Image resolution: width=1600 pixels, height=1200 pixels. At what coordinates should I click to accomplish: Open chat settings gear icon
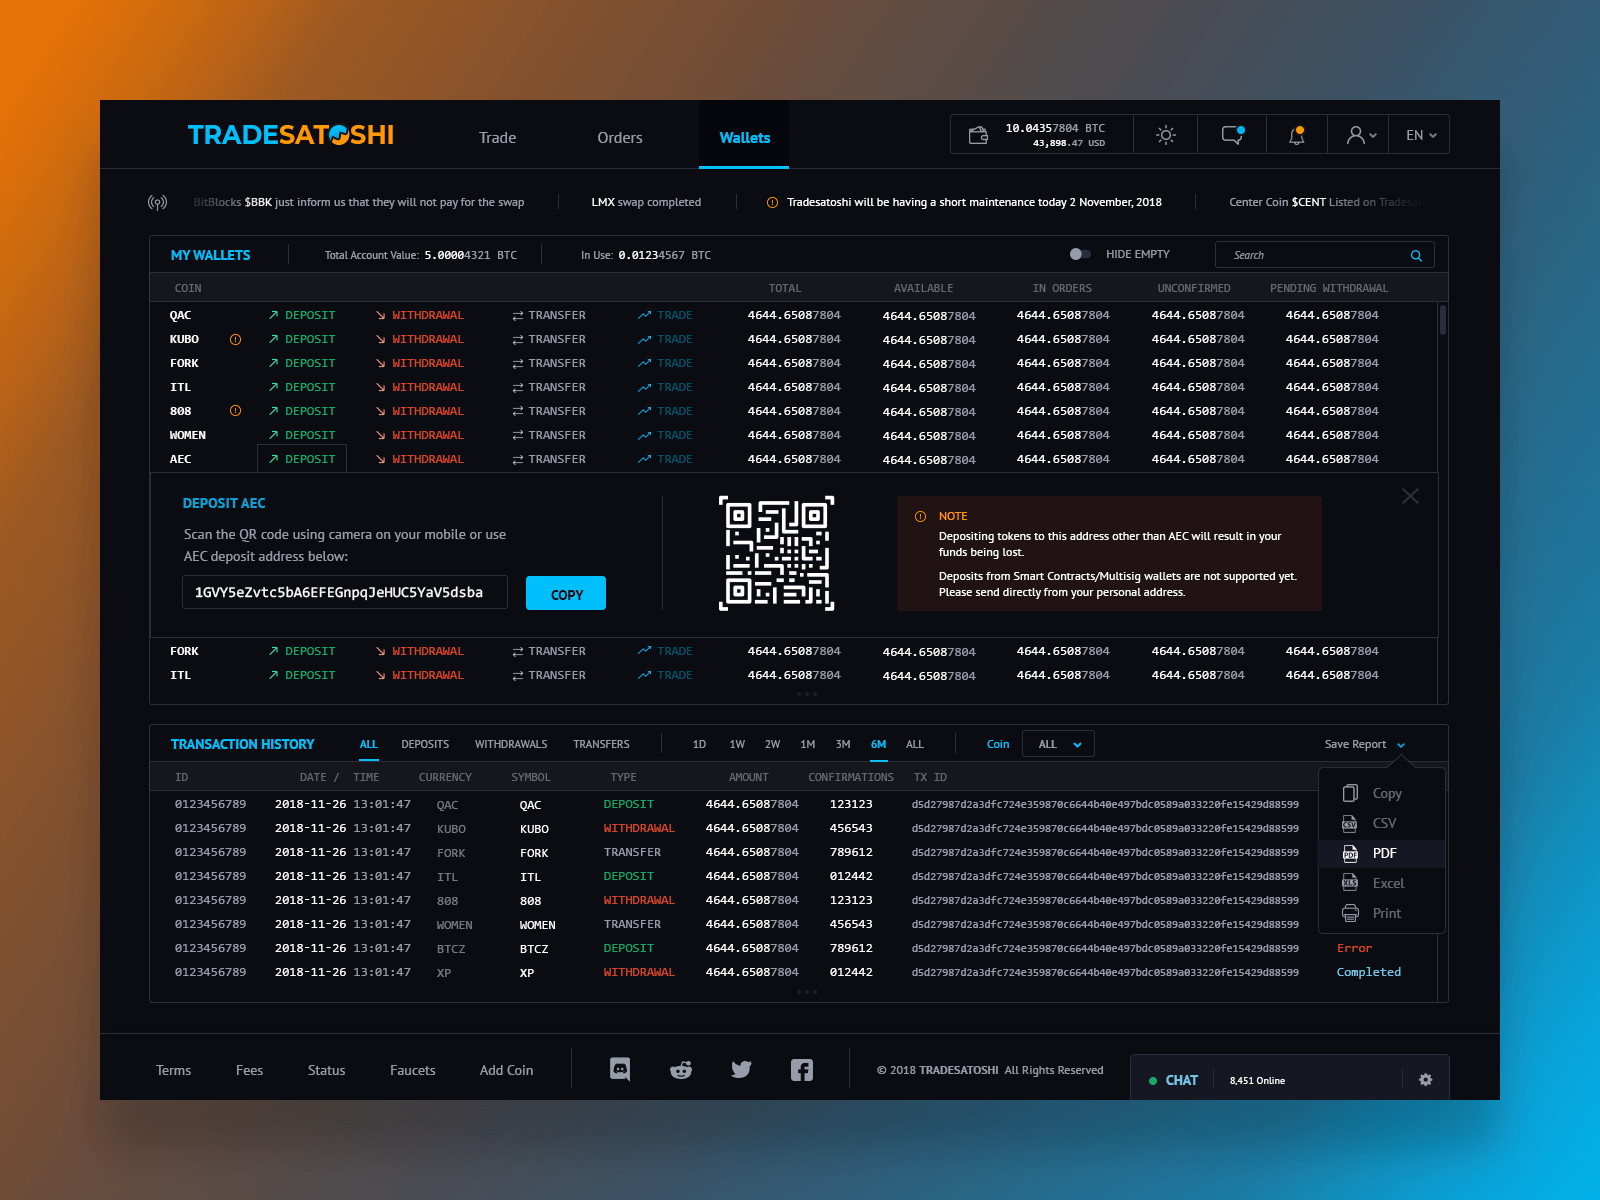(1426, 1080)
